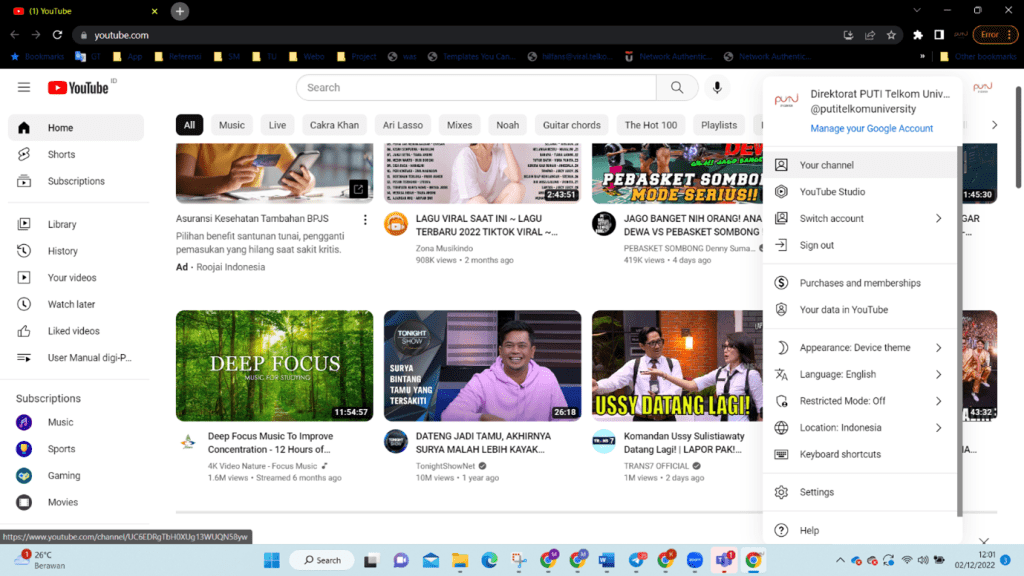Open more options for BPJS ad
Image resolution: width=1024 pixels, height=576 pixels.
pyautogui.click(x=365, y=220)
